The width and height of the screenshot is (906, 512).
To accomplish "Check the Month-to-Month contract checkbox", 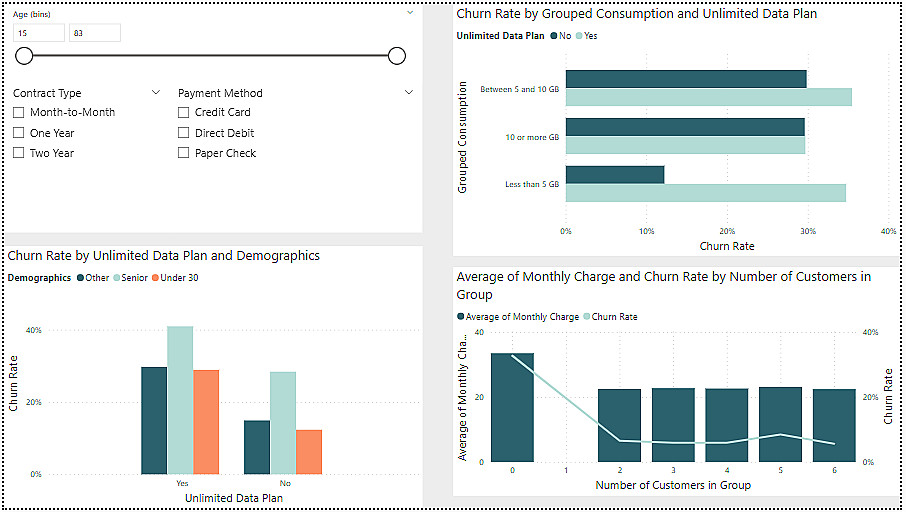I will [19, 113].
